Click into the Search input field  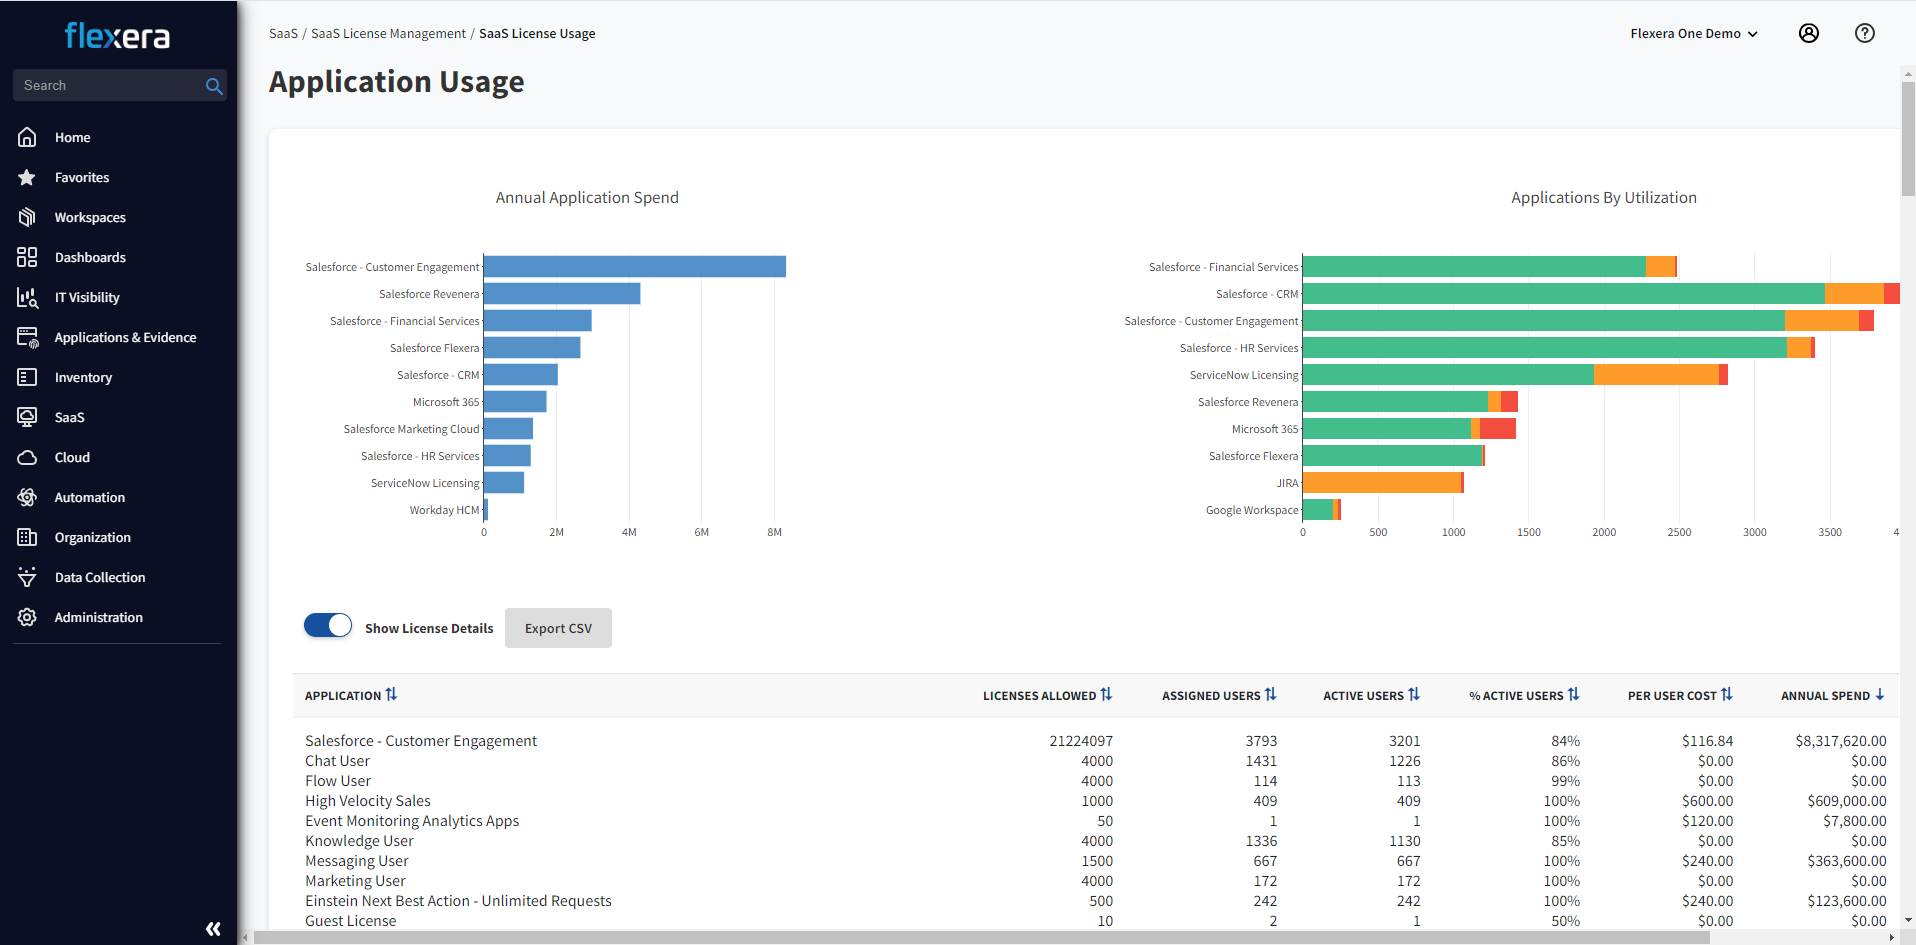click(110, 85)
